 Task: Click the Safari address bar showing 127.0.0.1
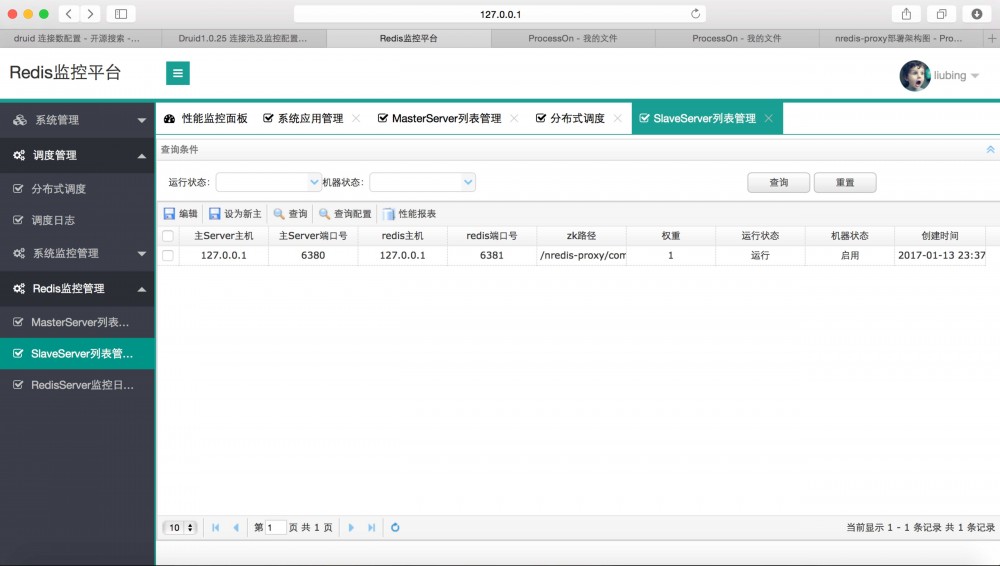[500, 13]
